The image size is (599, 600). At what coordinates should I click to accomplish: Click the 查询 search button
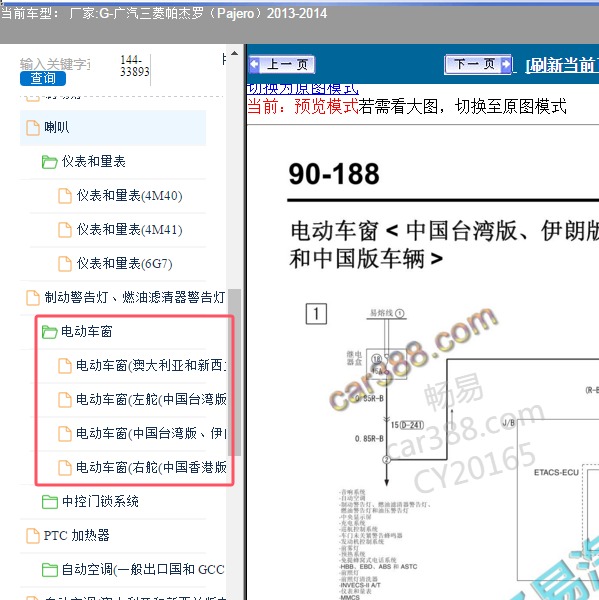coord(43,78)
